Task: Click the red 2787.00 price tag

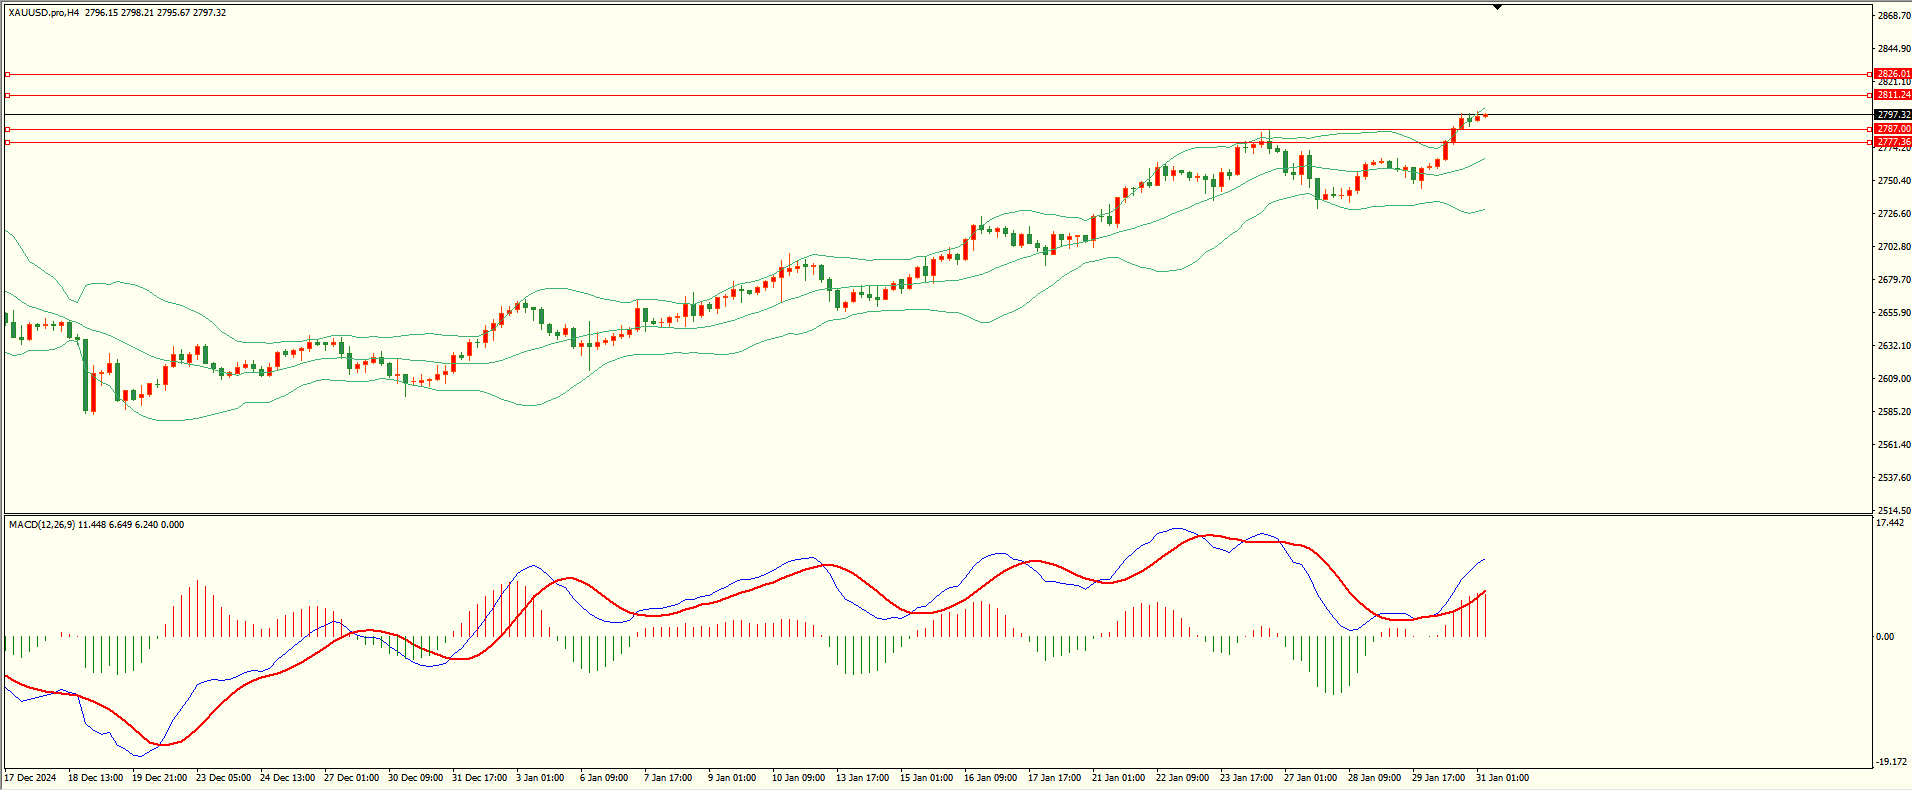Action: pos(1893,129)
